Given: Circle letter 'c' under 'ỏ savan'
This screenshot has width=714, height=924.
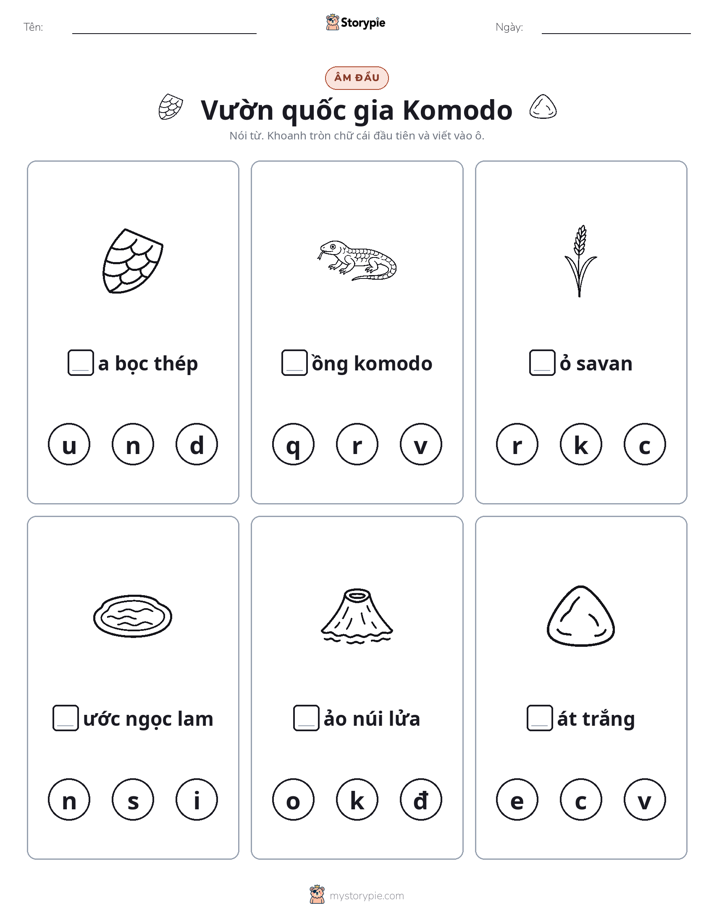Looking at the screenshot, I should 644,444.
